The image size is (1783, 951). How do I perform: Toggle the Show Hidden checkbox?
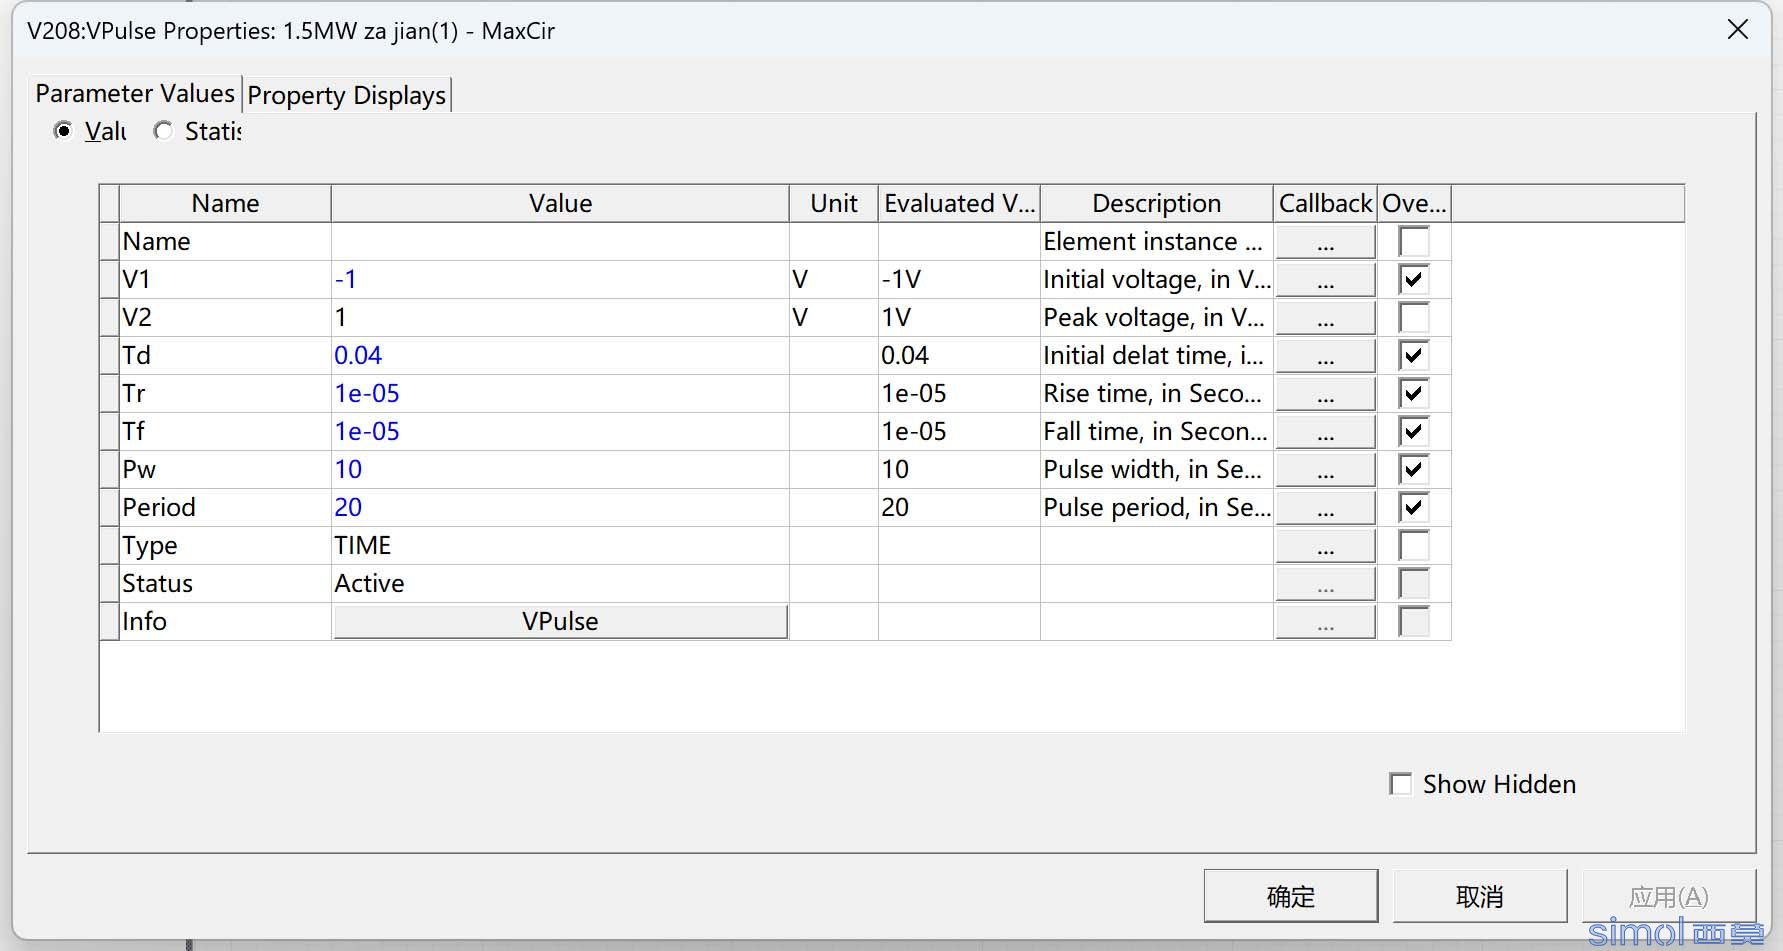pyautogui.click(x=1401, y=784)
